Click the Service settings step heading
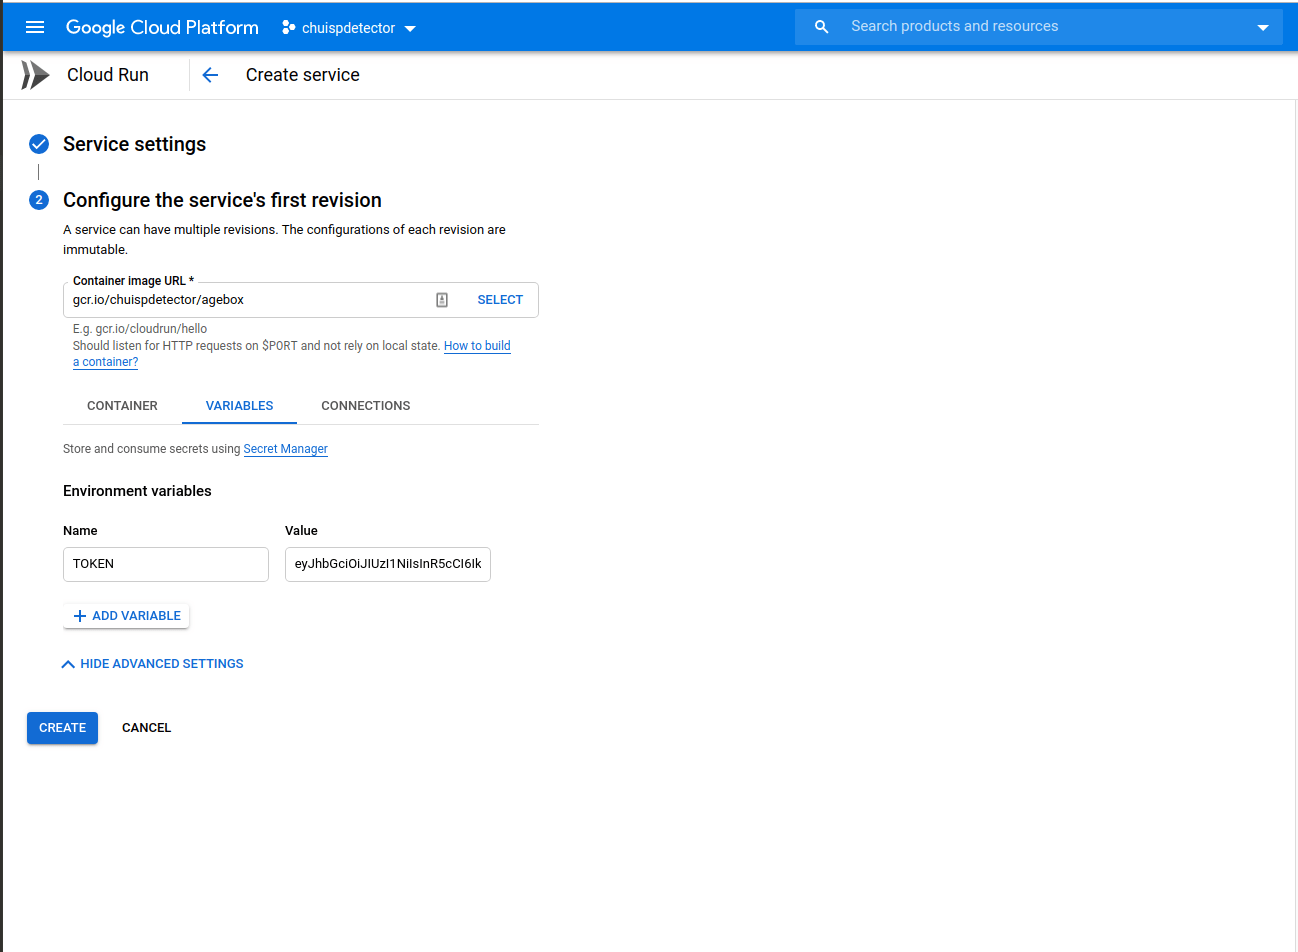1298x952 pixels. [x=134, y=144]
